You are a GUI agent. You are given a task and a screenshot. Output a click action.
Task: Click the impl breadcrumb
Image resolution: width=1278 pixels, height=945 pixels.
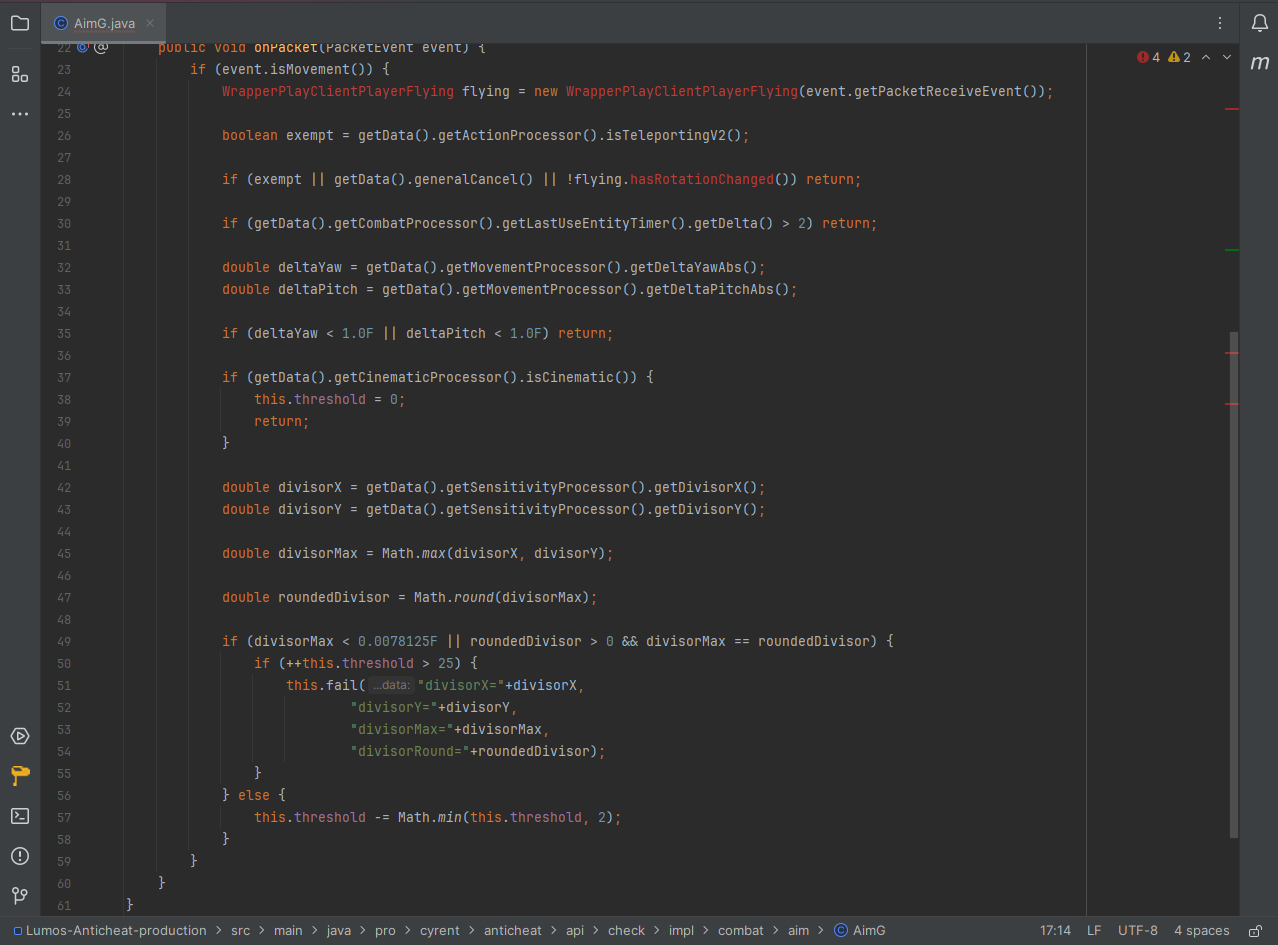pos(682,930)
